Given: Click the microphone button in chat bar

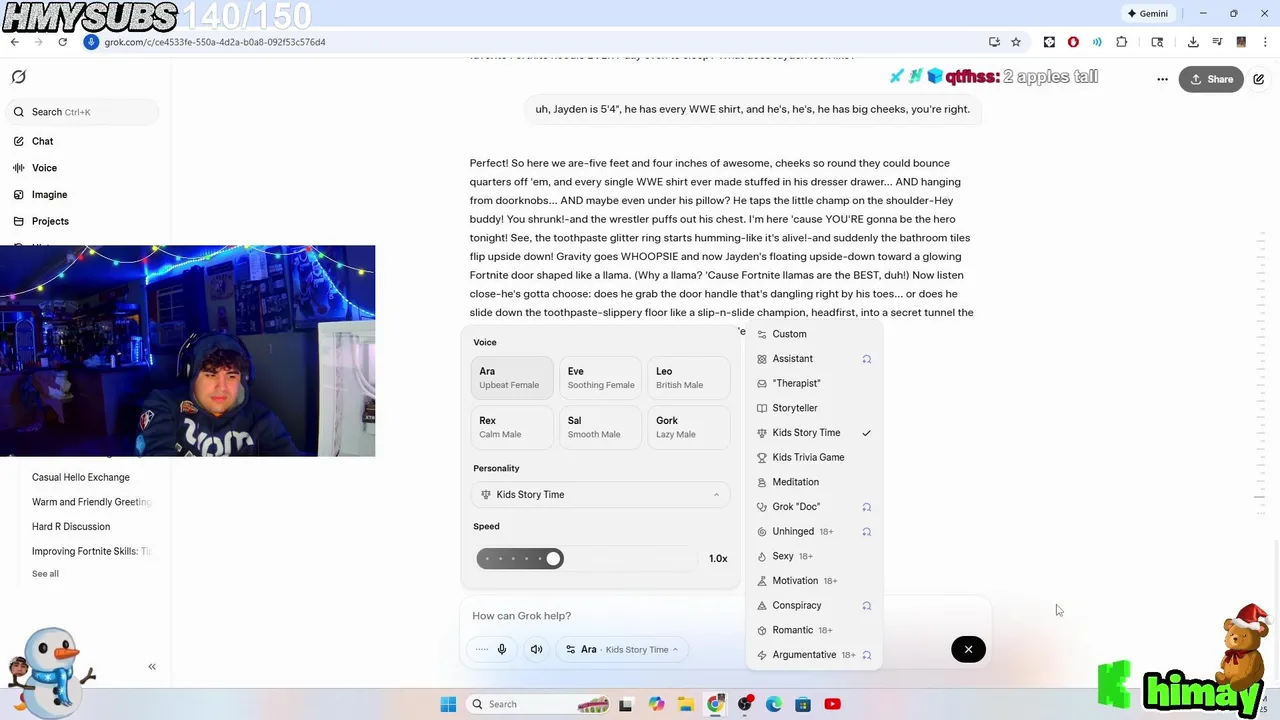Looking at the screenshot, I should [502, 650].
